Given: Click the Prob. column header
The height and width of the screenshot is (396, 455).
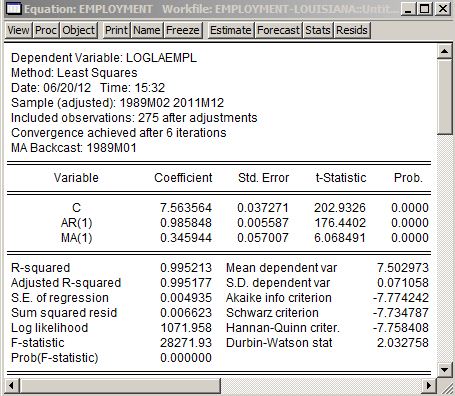Looking at the screenshot, I should coord(408,178).
